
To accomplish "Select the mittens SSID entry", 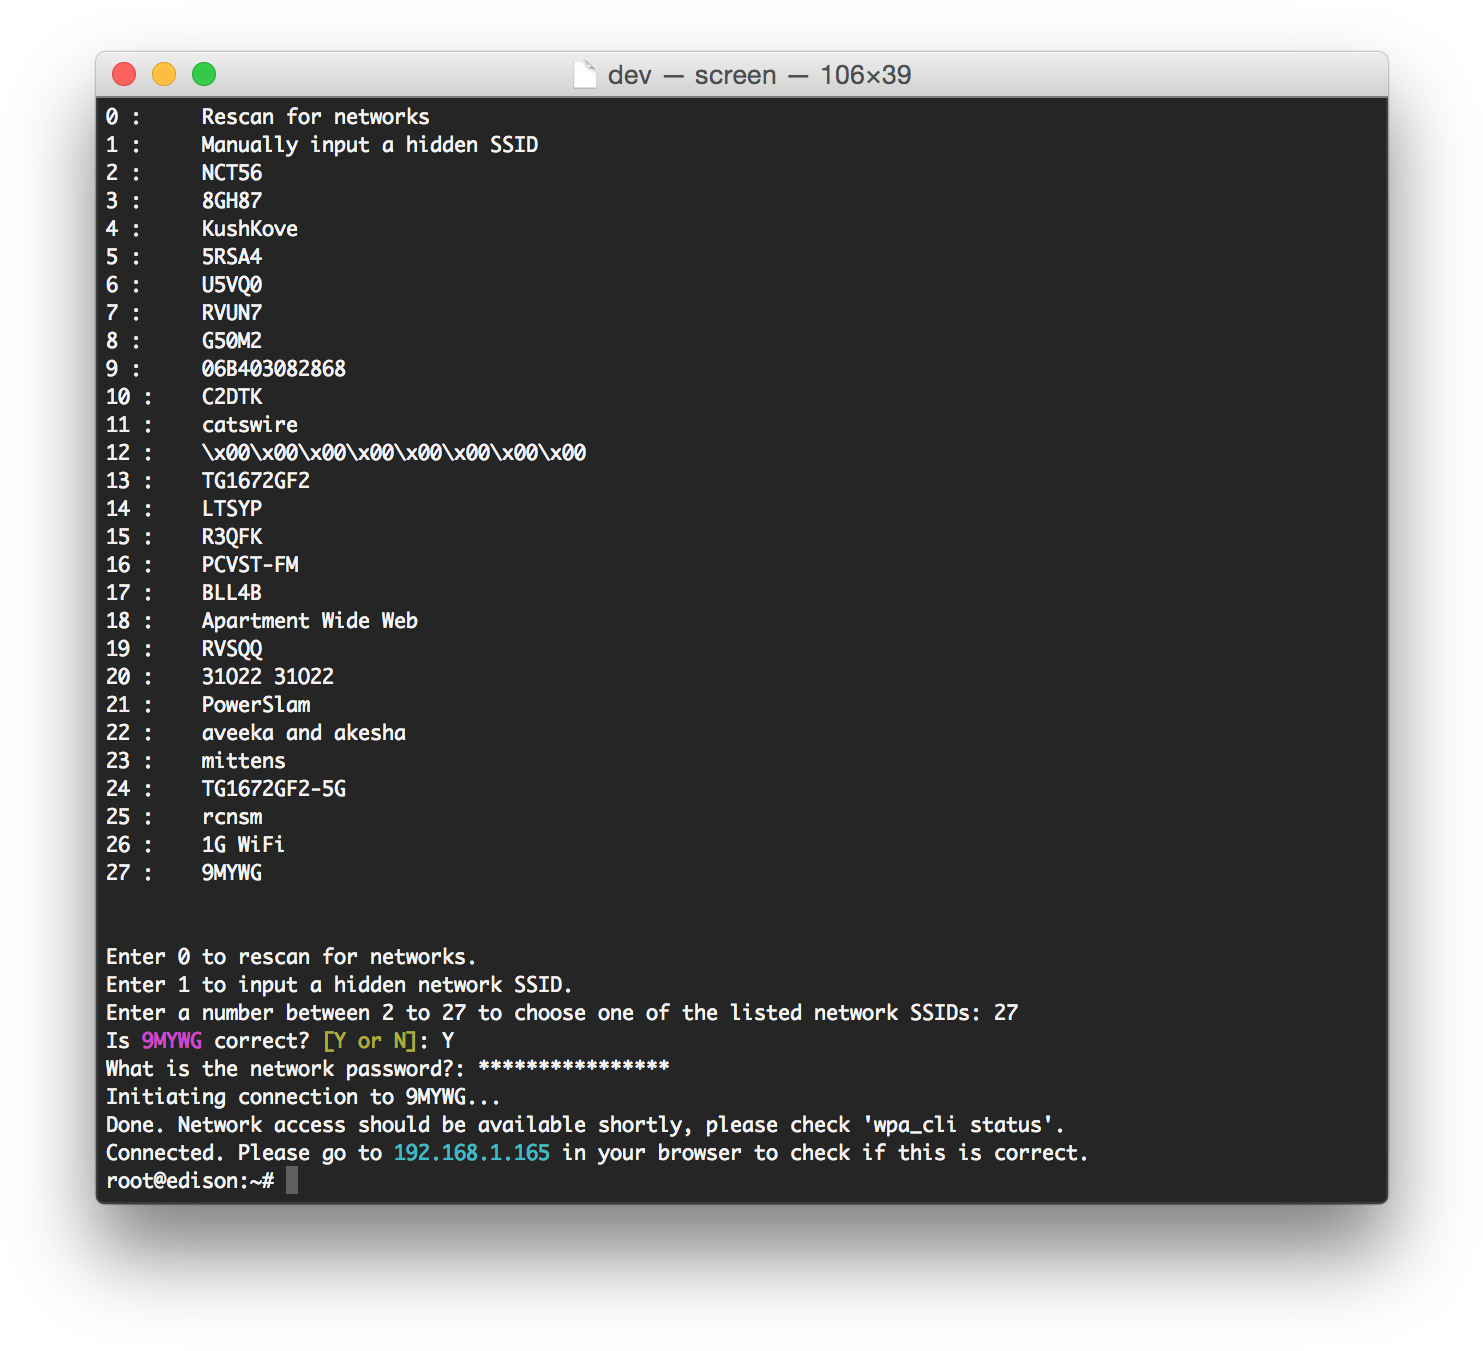I will click(243, 760).
